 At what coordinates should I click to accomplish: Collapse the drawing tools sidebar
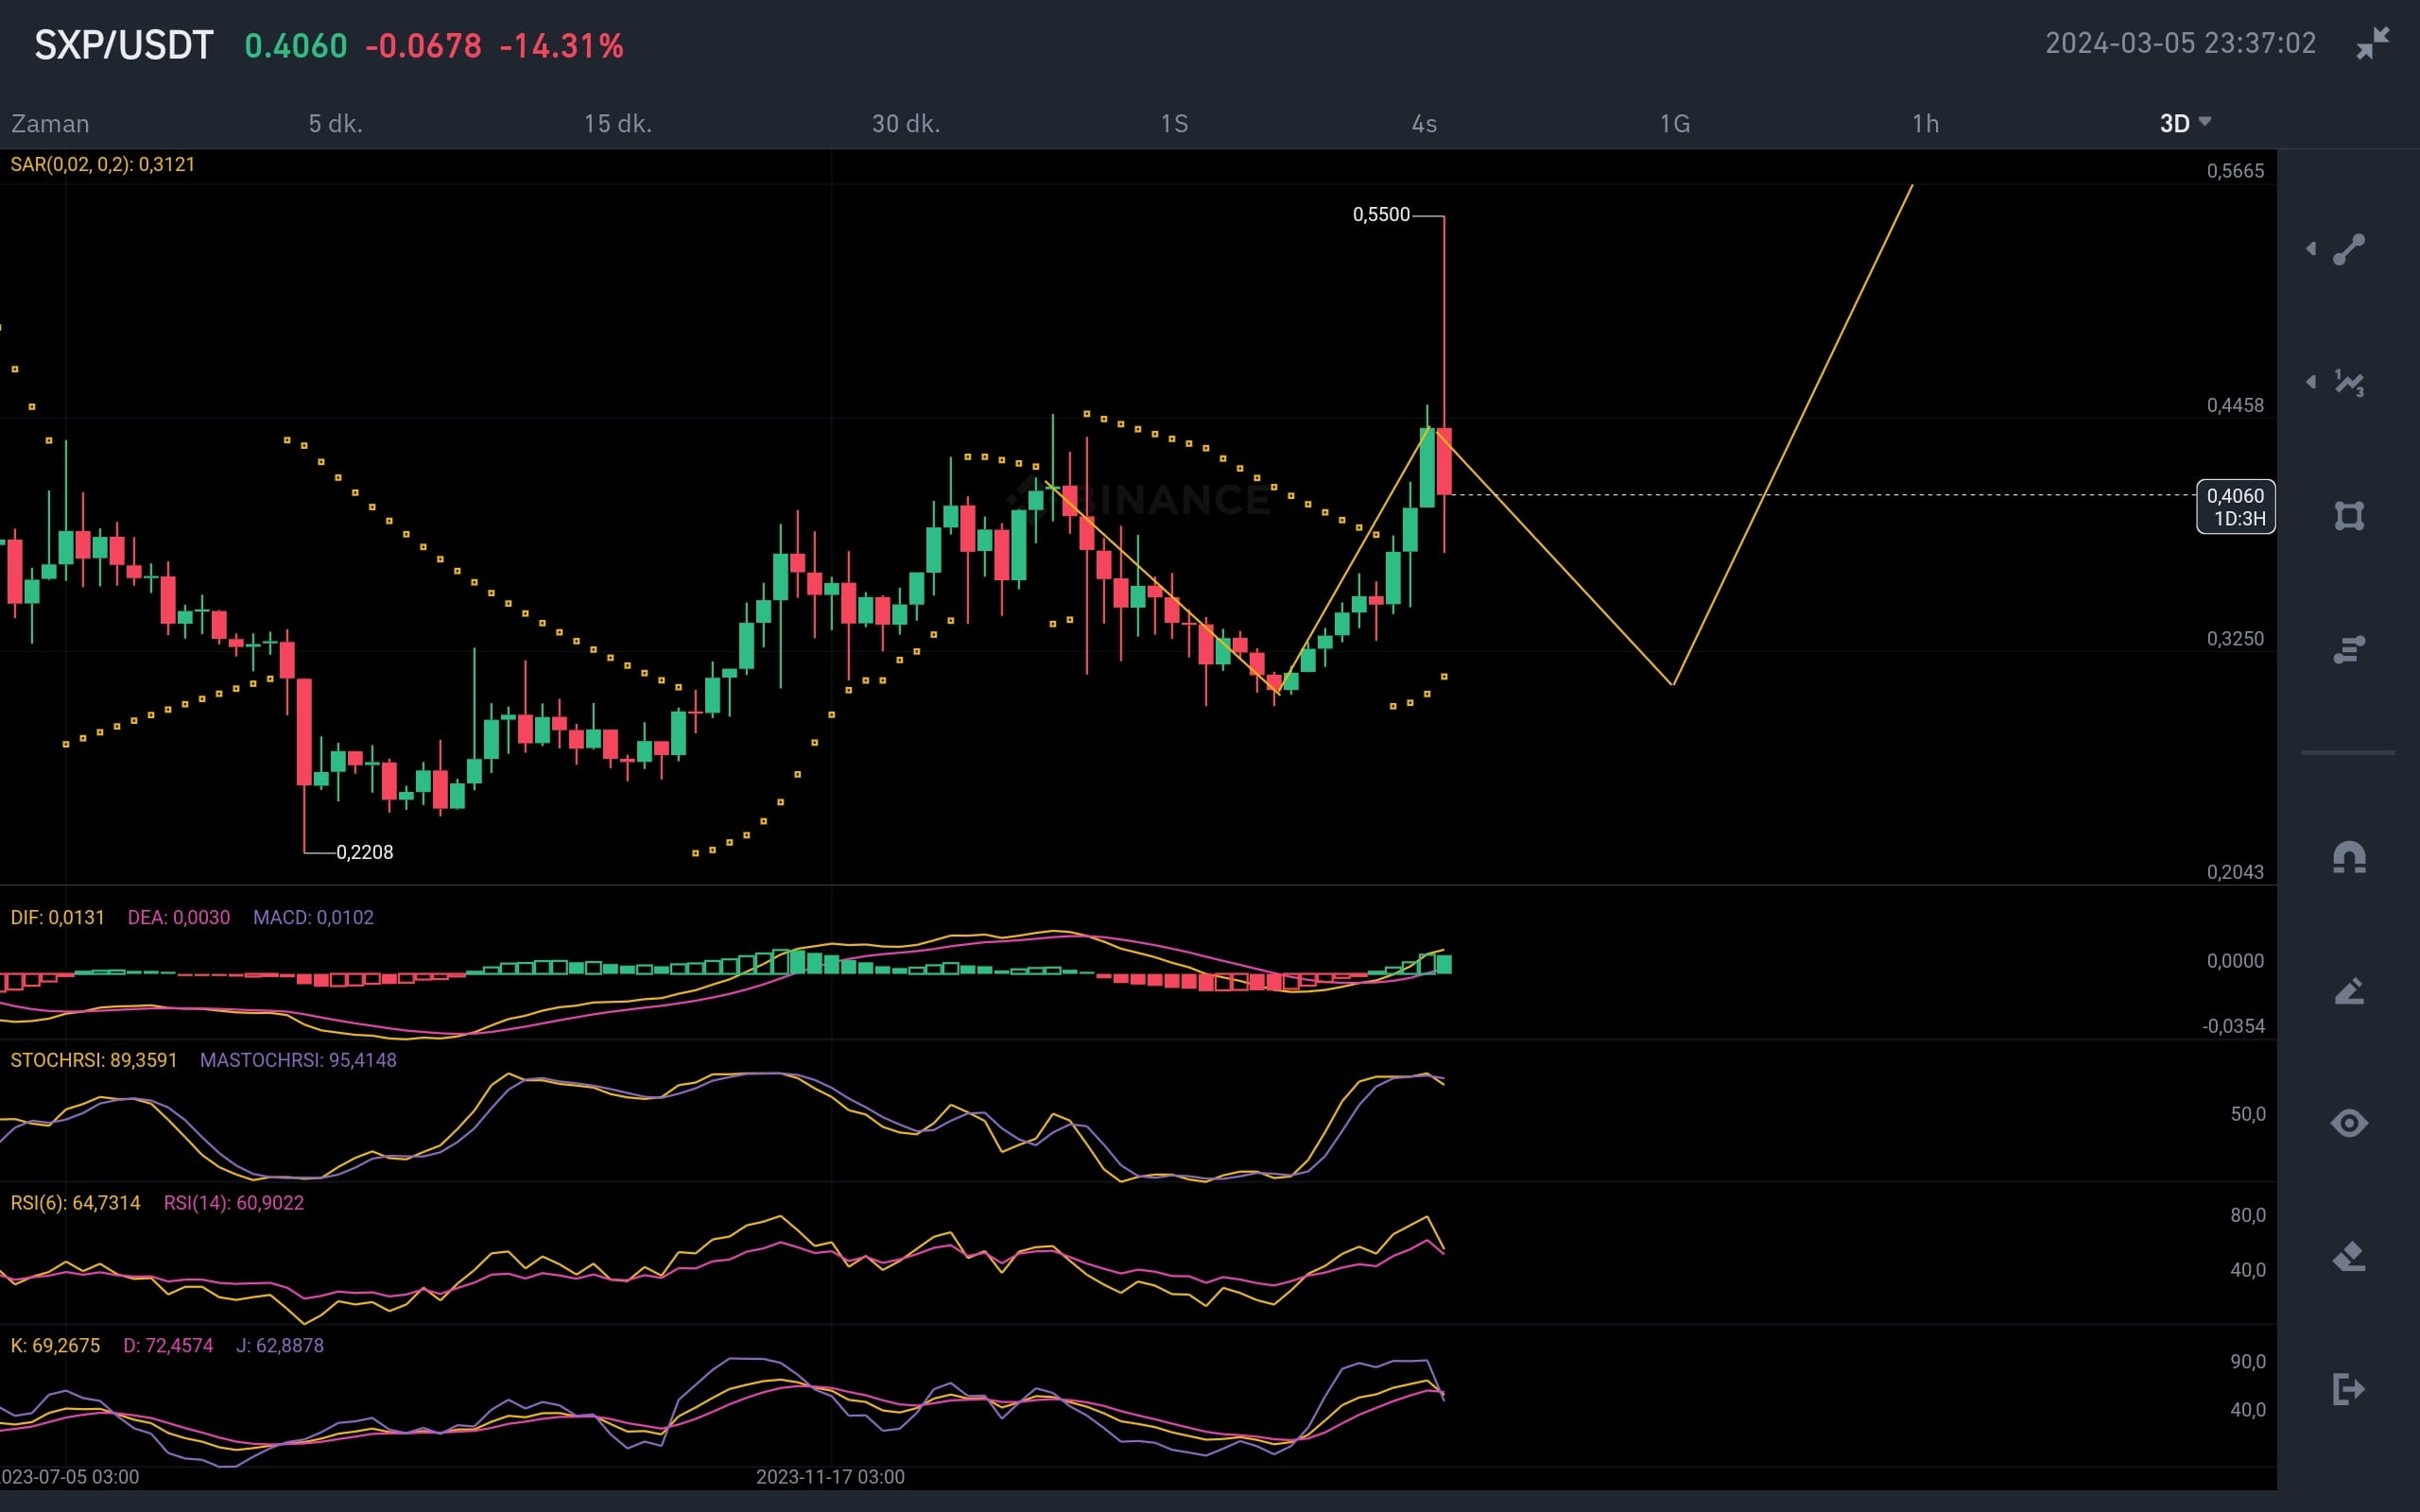click(2349, 1389)
